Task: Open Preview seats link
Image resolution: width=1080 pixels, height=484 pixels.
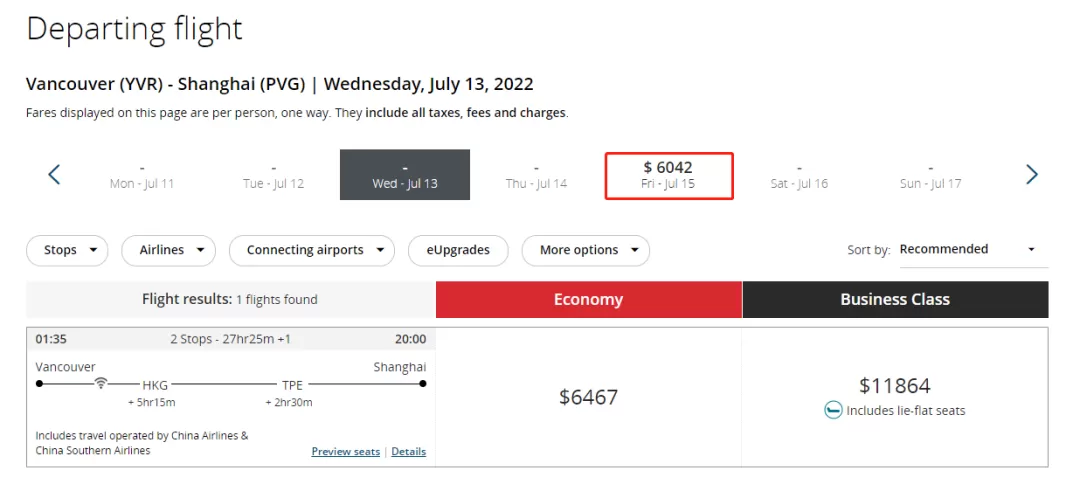Action: click(x=346, y=452)
